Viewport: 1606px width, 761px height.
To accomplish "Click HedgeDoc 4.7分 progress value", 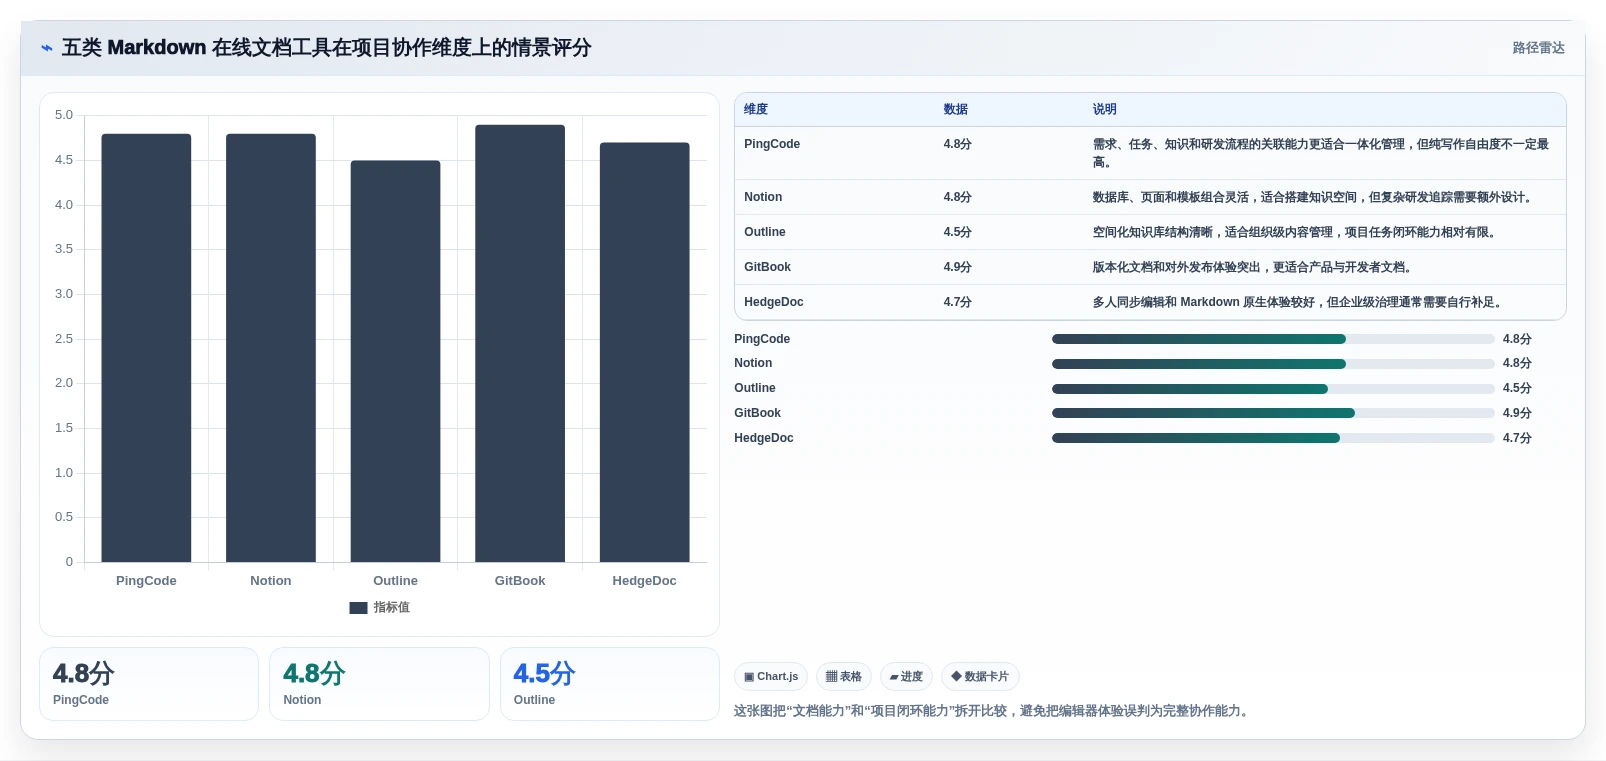I will [x=1517, y=438].
